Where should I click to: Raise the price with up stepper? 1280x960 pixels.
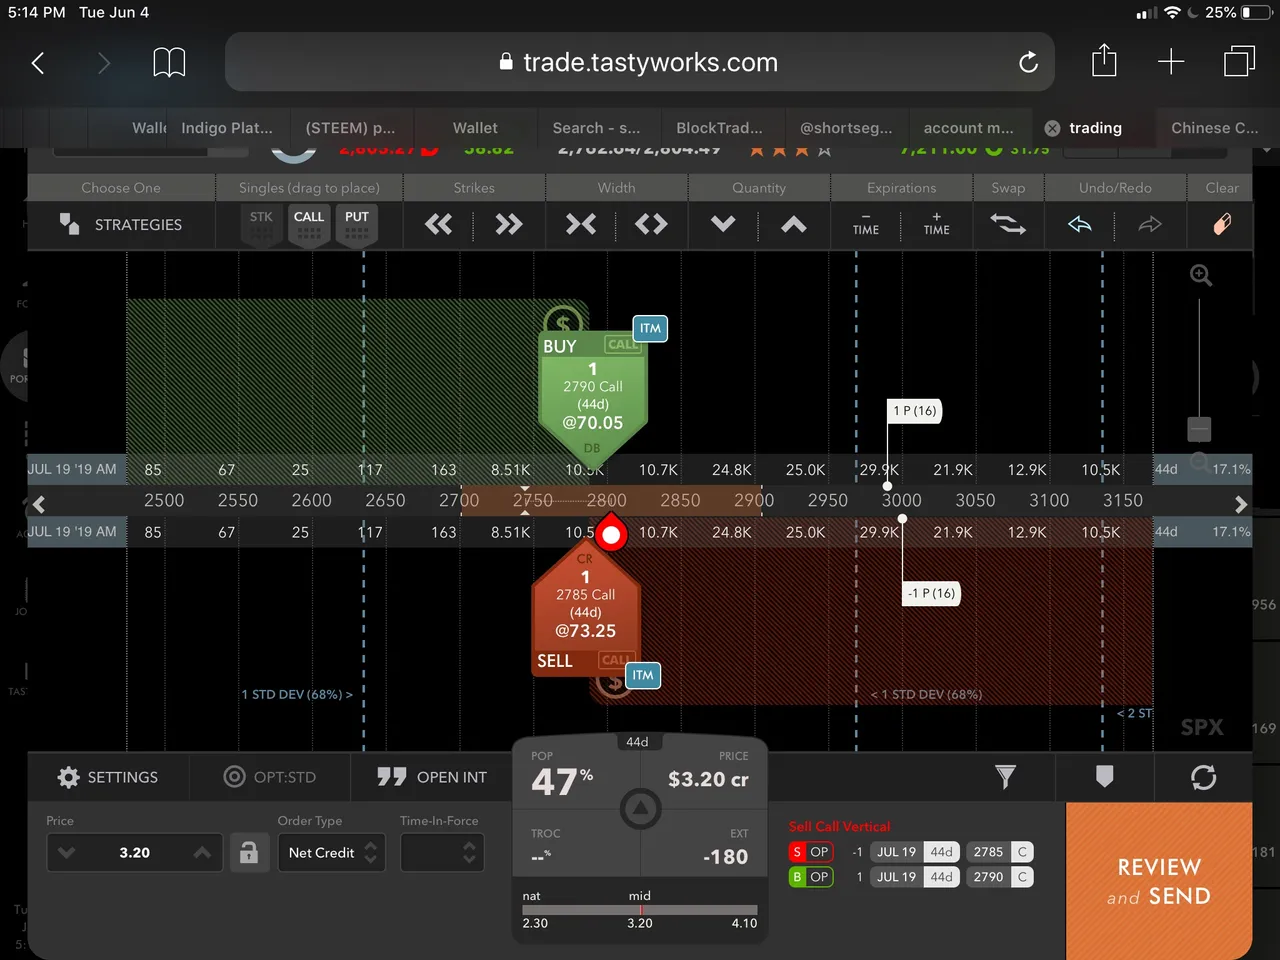point(202,853)
